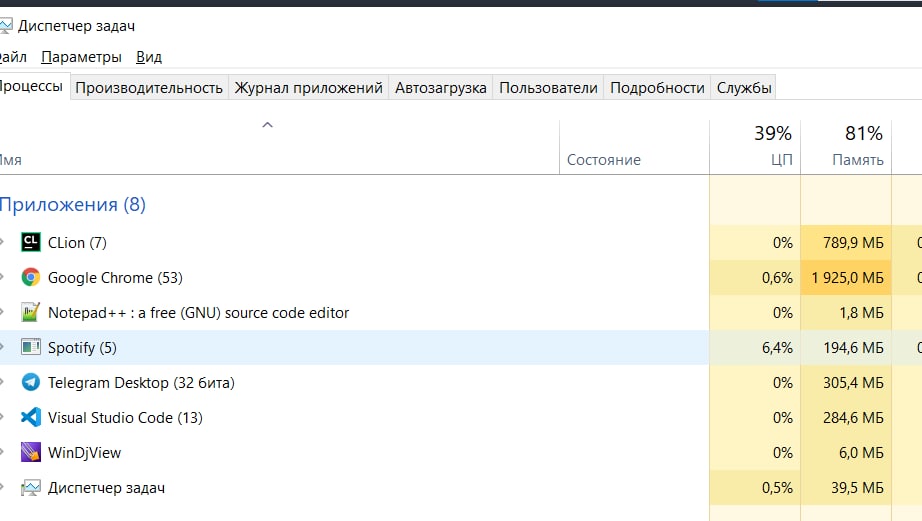
Task: Switch to the Службы tab
Action: (744, 88)
